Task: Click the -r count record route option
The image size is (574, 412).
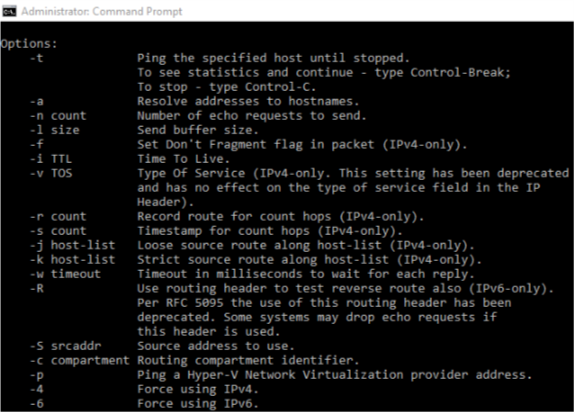Action: click(x=227, y=216)
